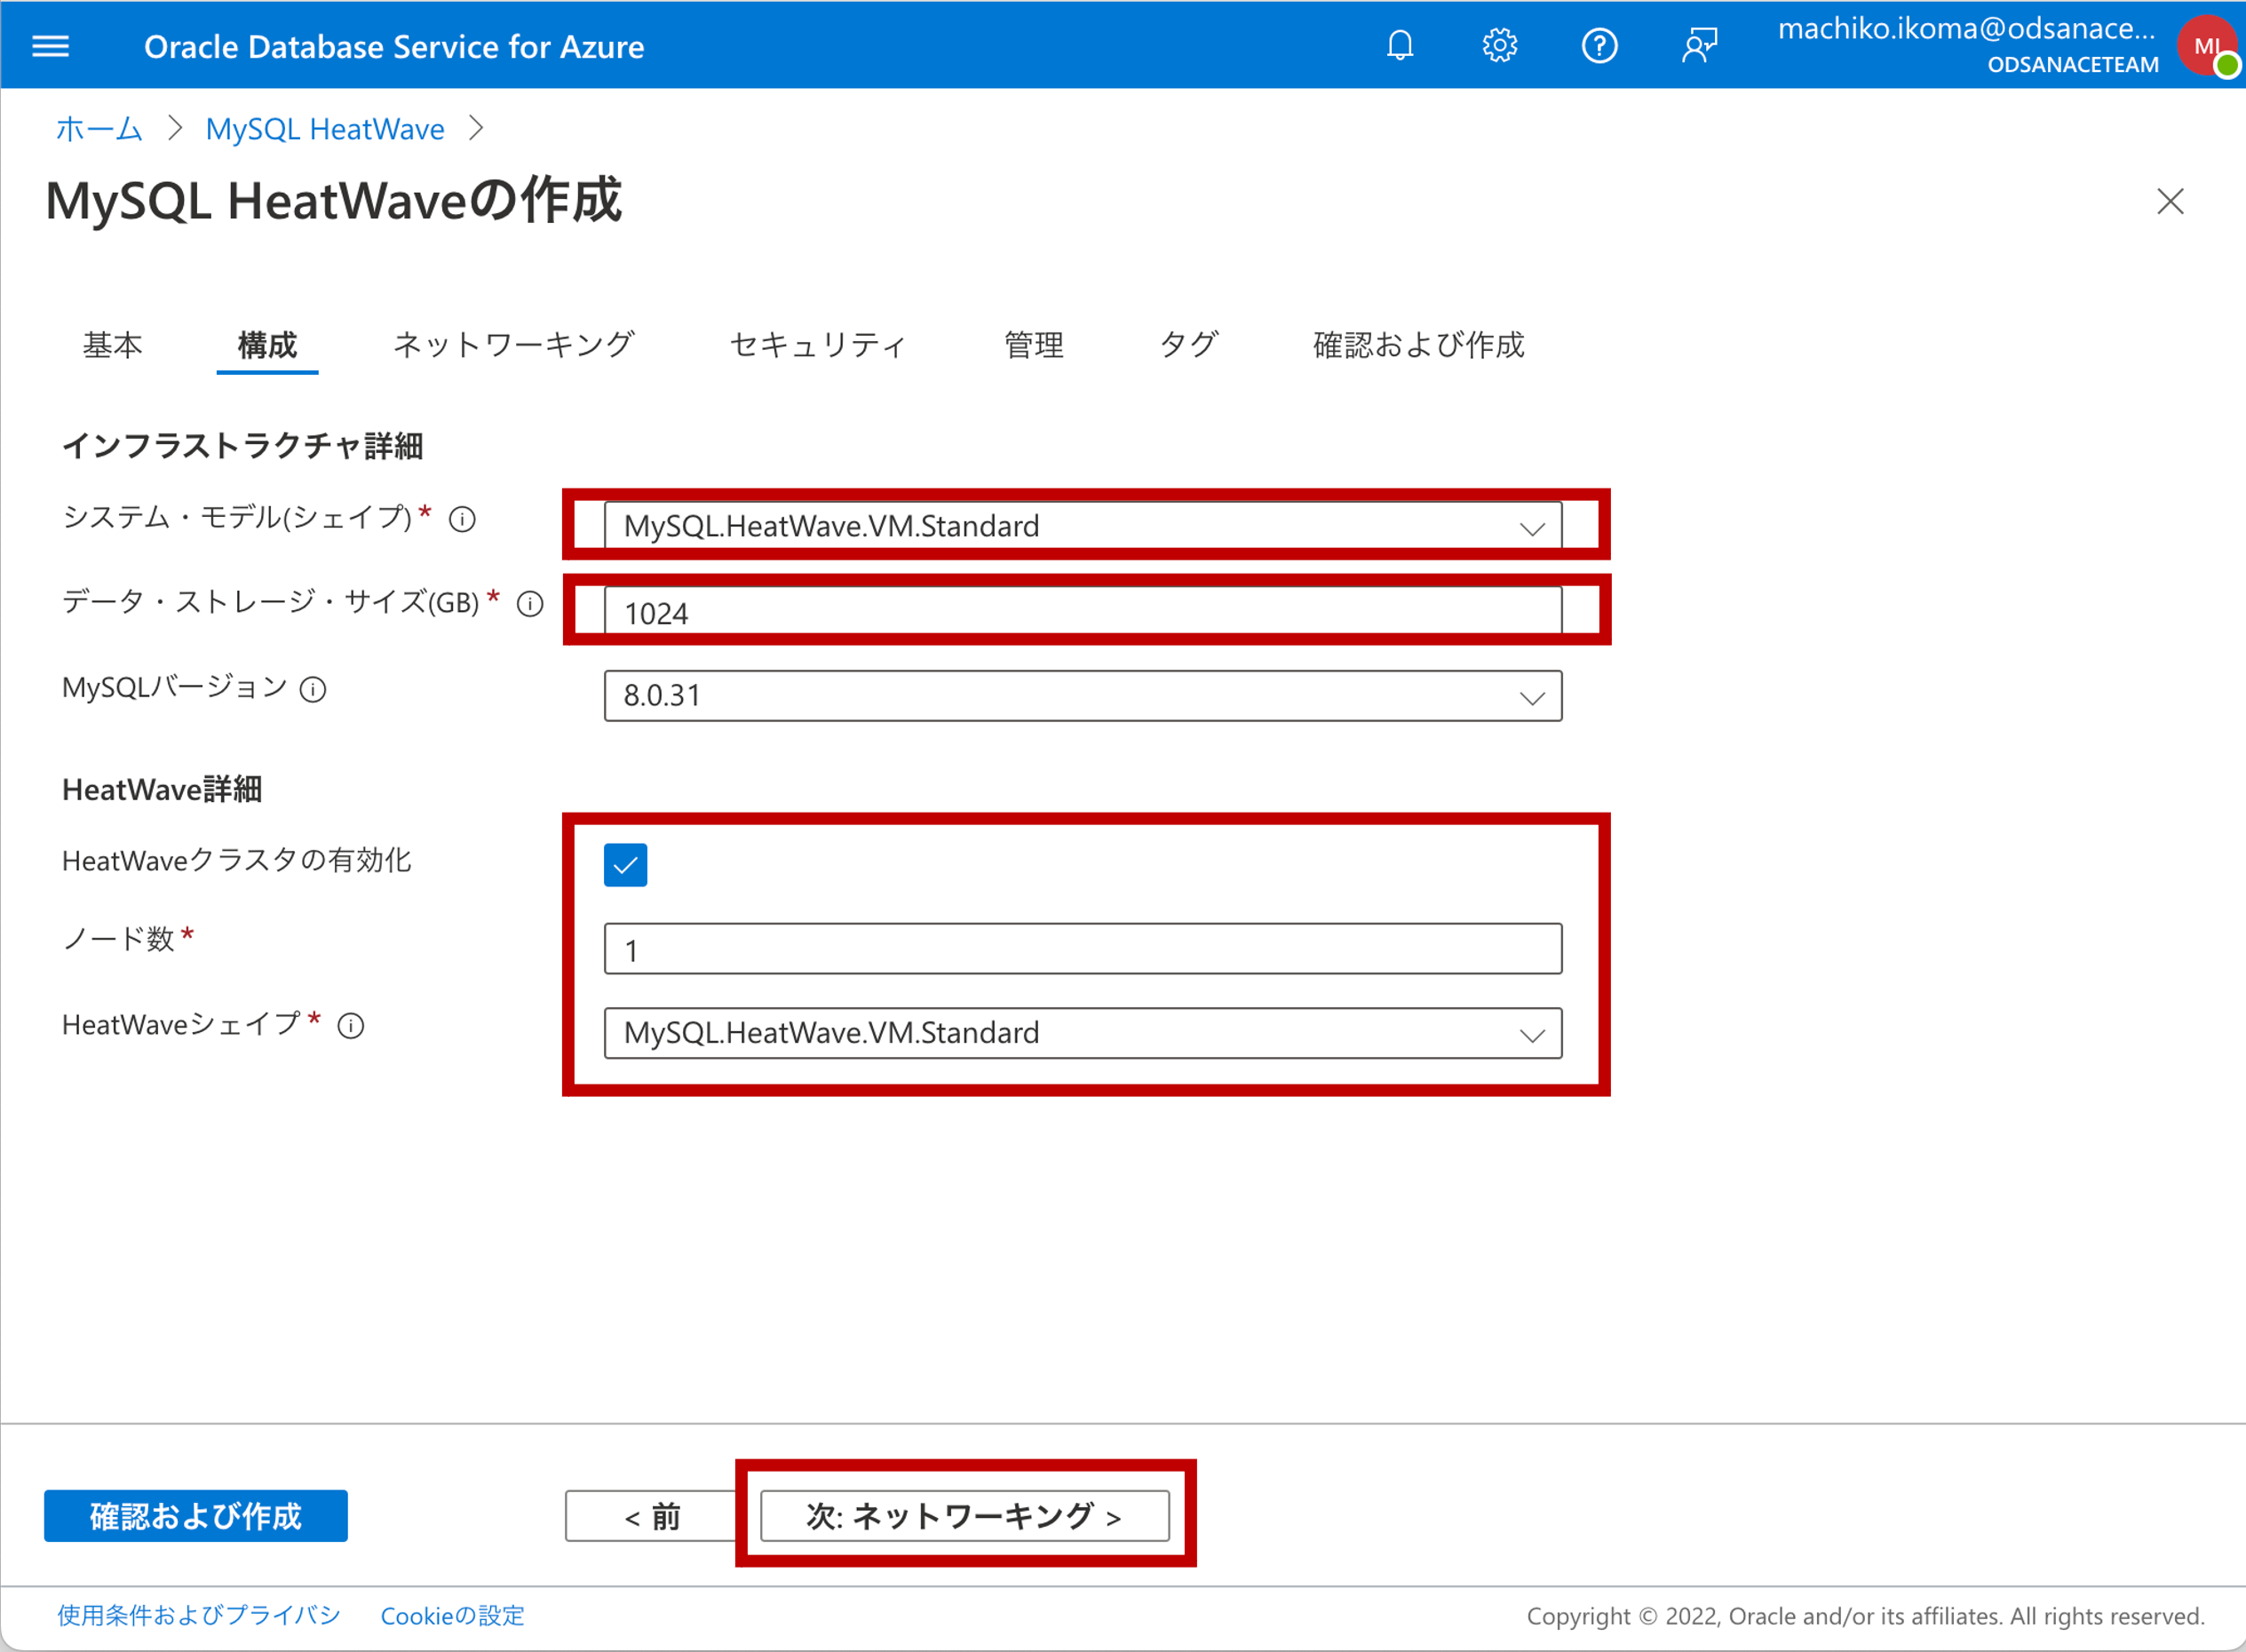Uncheck HeatWaveクラスタの有効化 checkbox

[625, 865]
